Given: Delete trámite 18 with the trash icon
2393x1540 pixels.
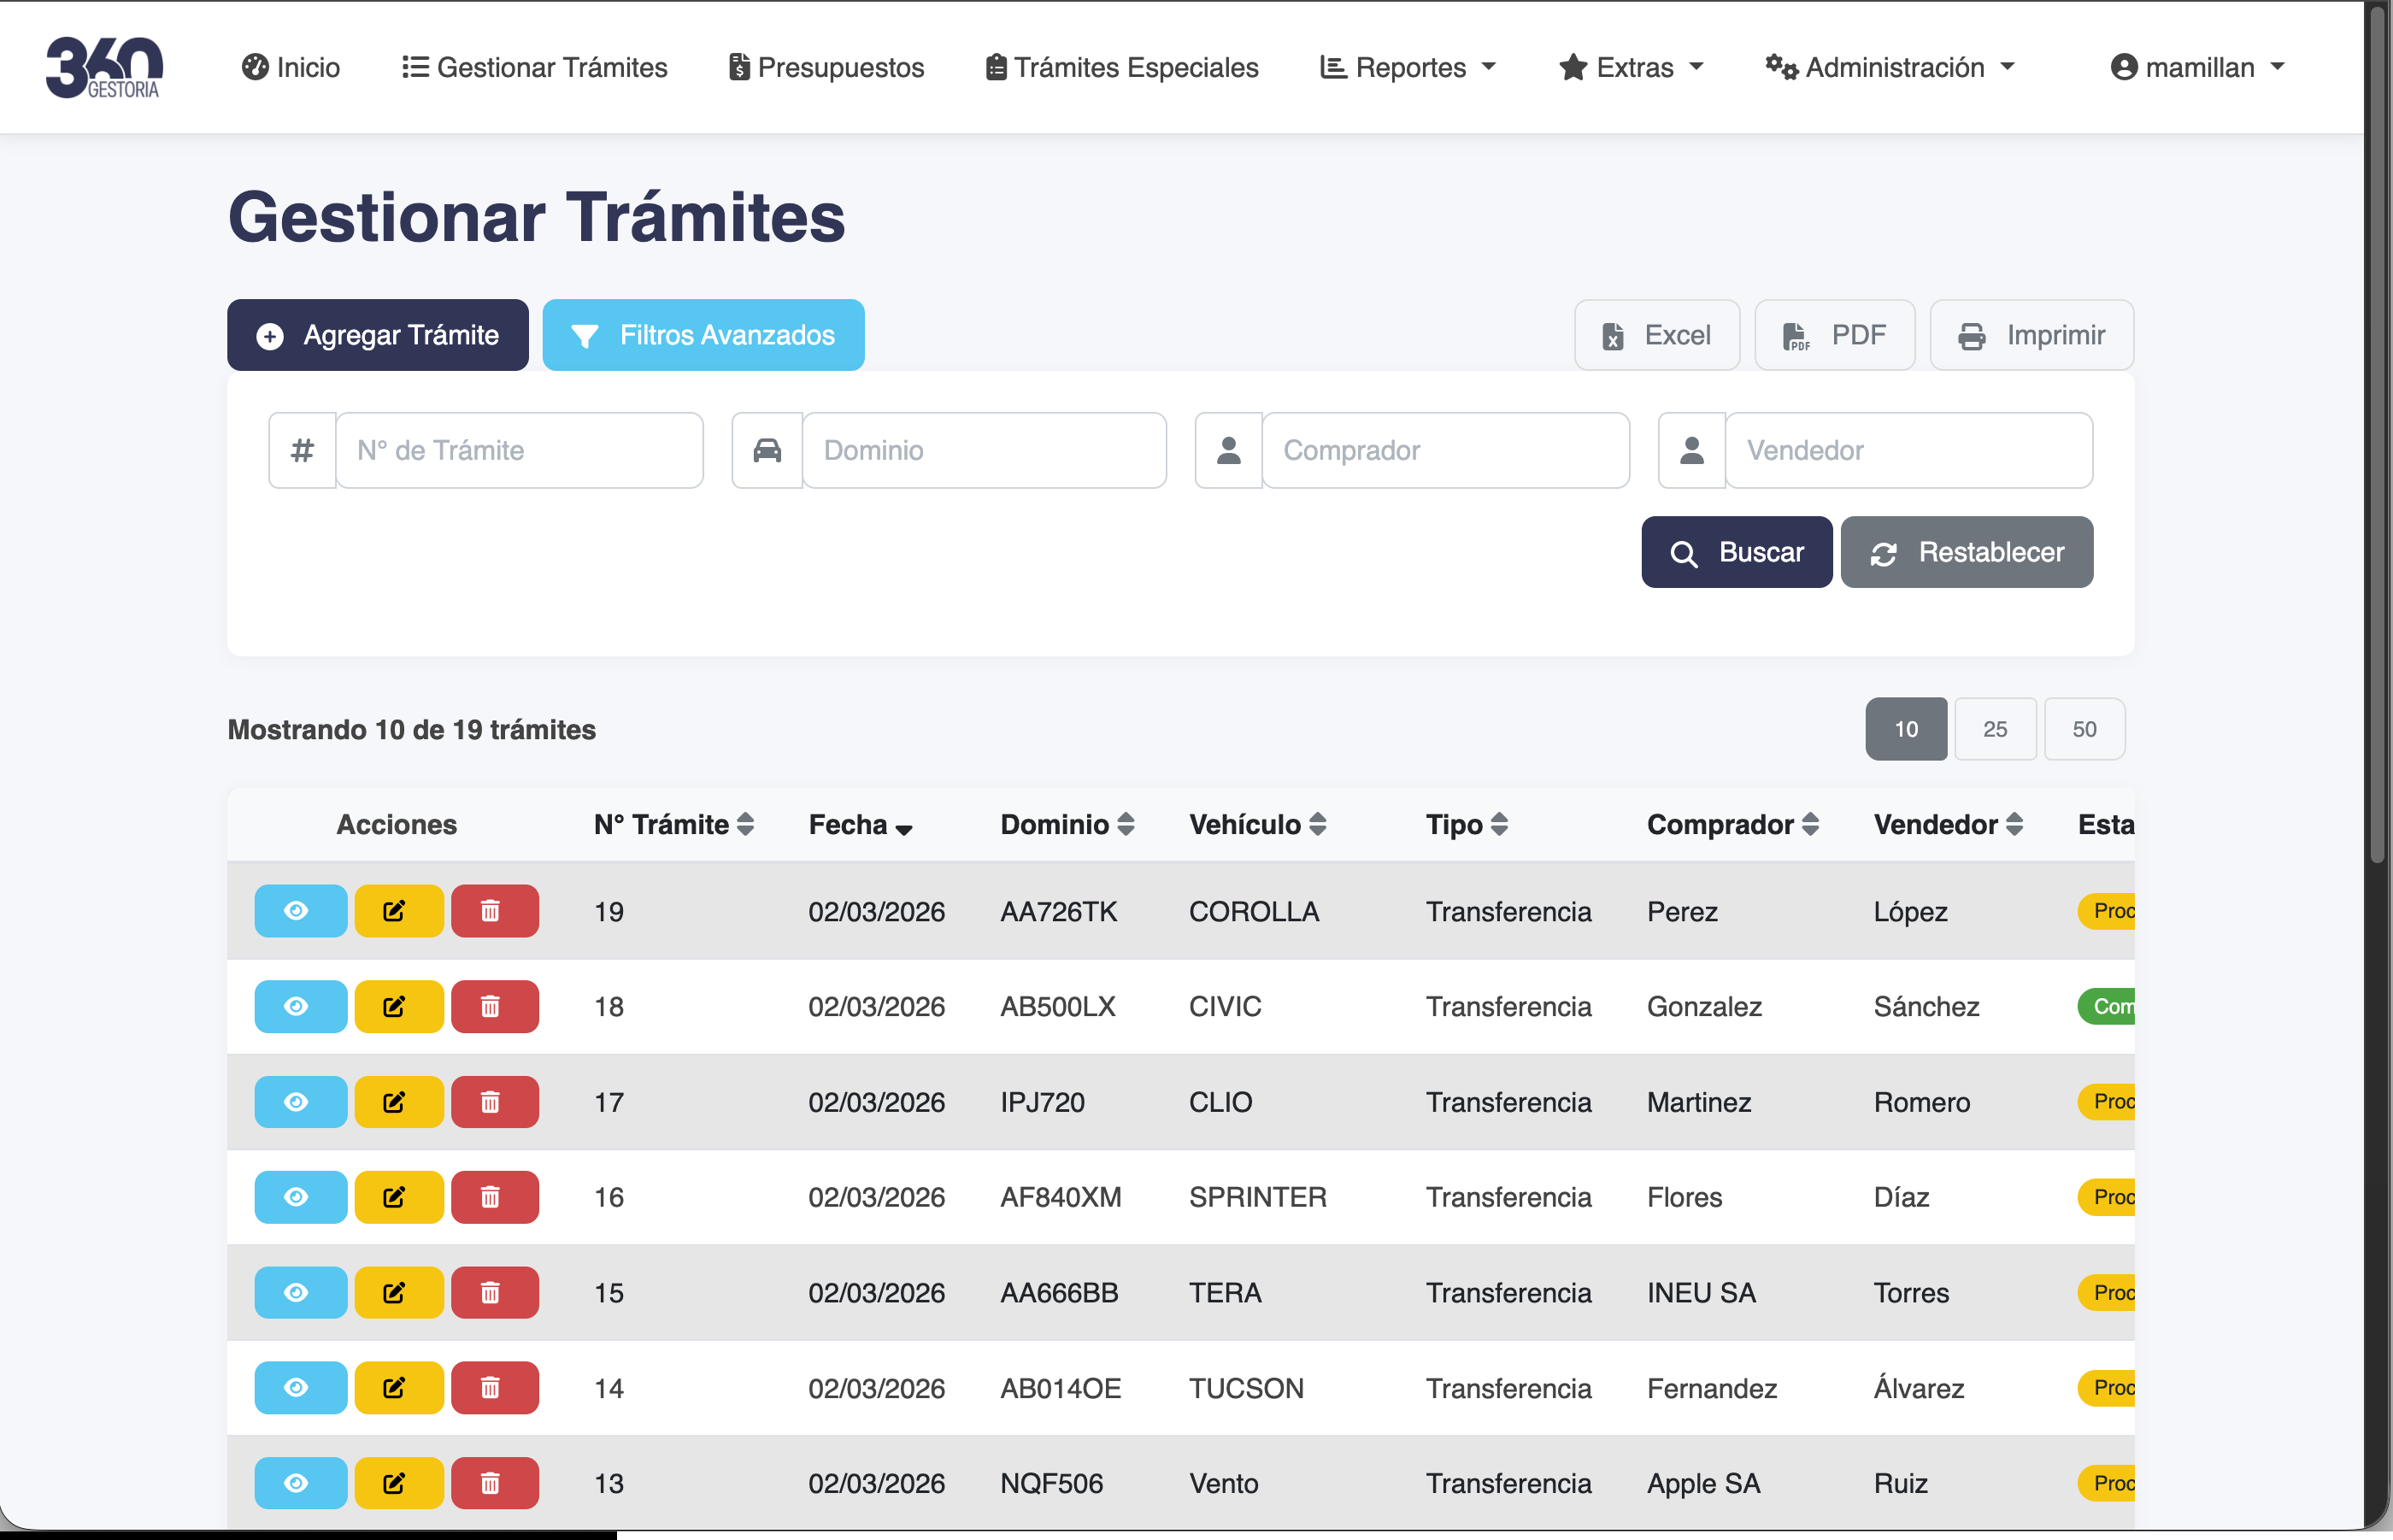Looking at the screenshot, I should point(493,1006).
